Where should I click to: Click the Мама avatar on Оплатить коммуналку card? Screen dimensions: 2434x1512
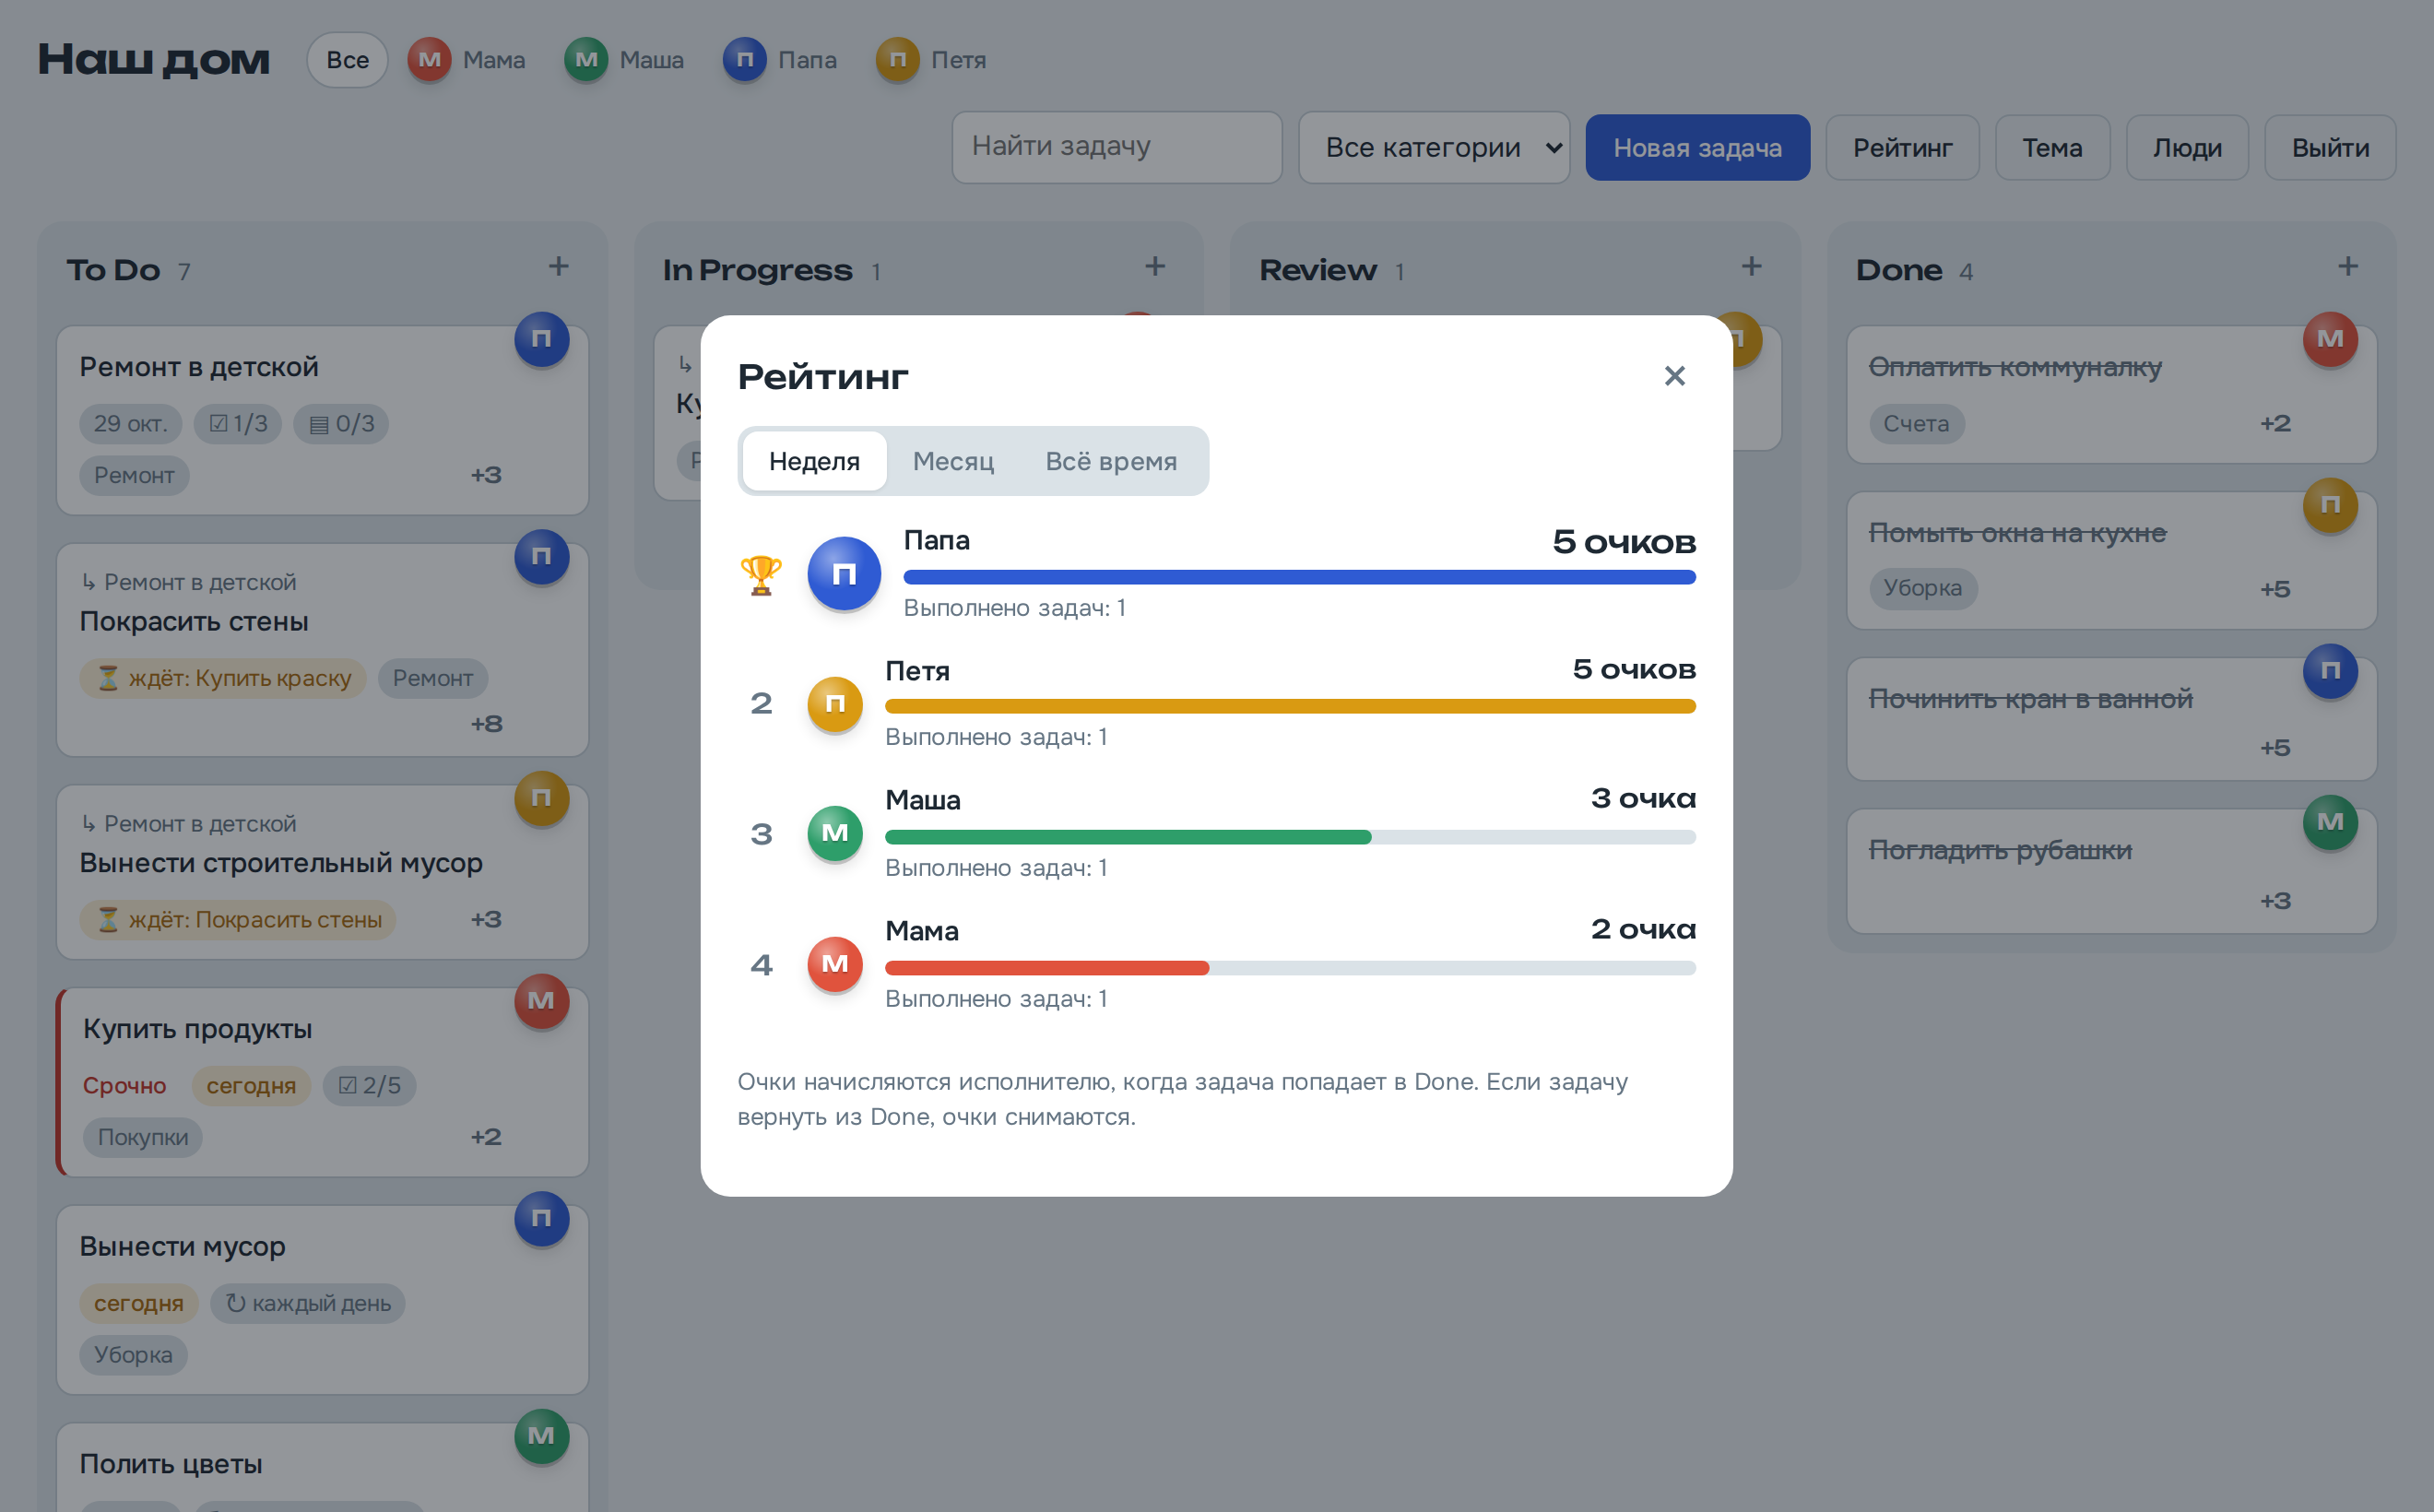pos(2330,339)
